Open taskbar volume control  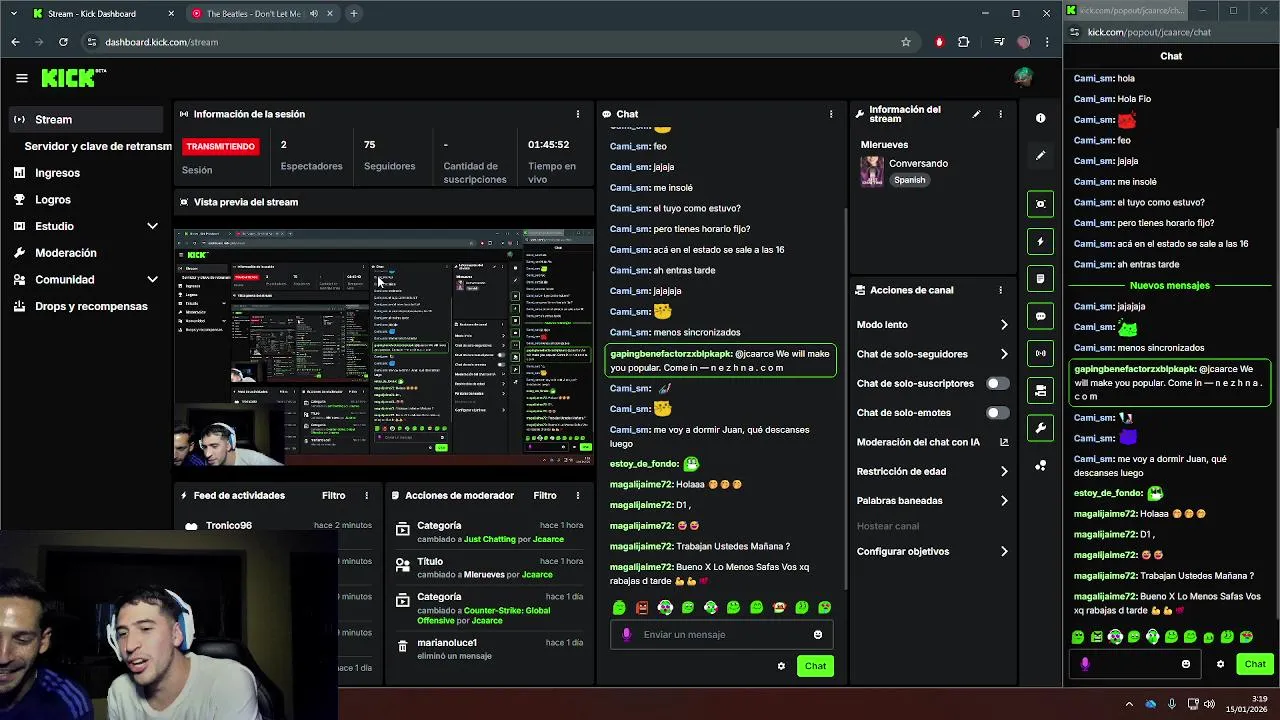point(1212,704)
